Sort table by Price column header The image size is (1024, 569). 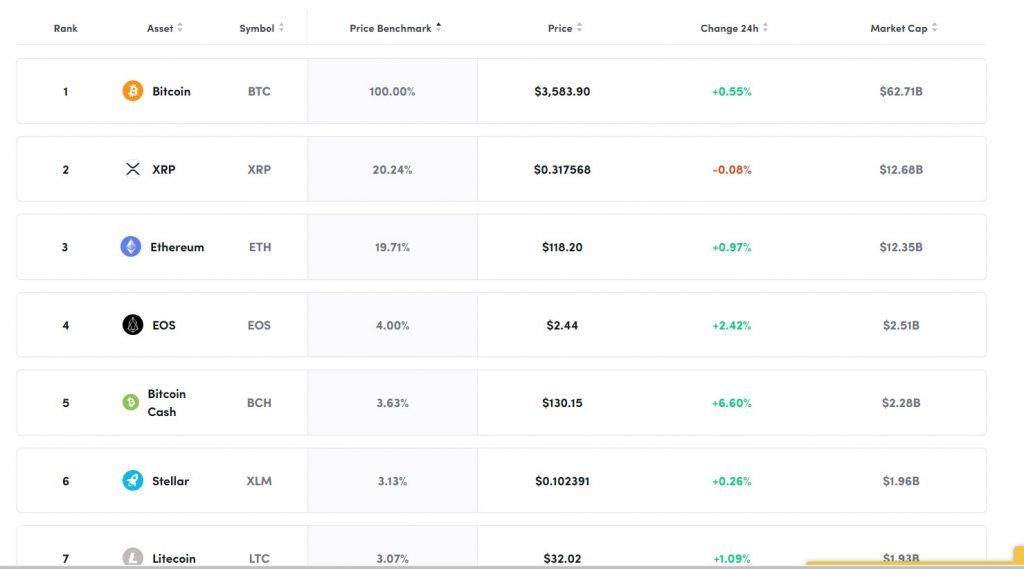(565, 29)
